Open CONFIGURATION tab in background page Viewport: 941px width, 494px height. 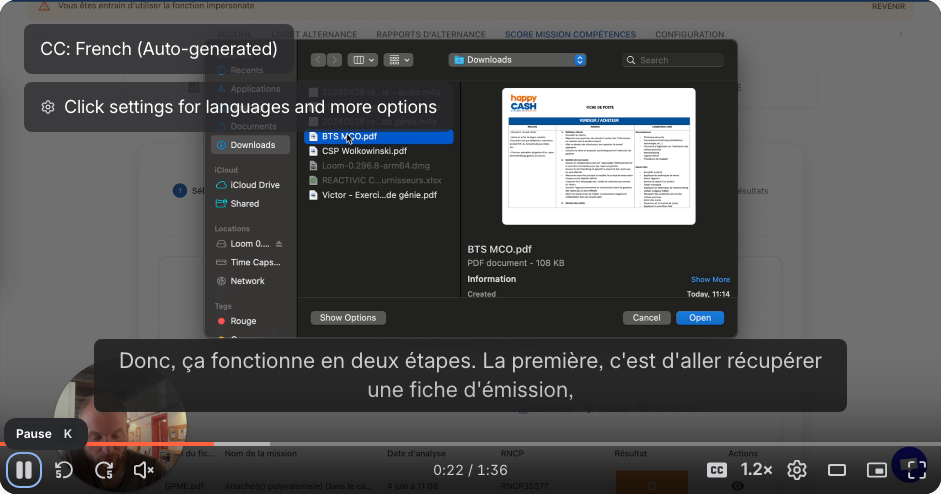point(690,34)
